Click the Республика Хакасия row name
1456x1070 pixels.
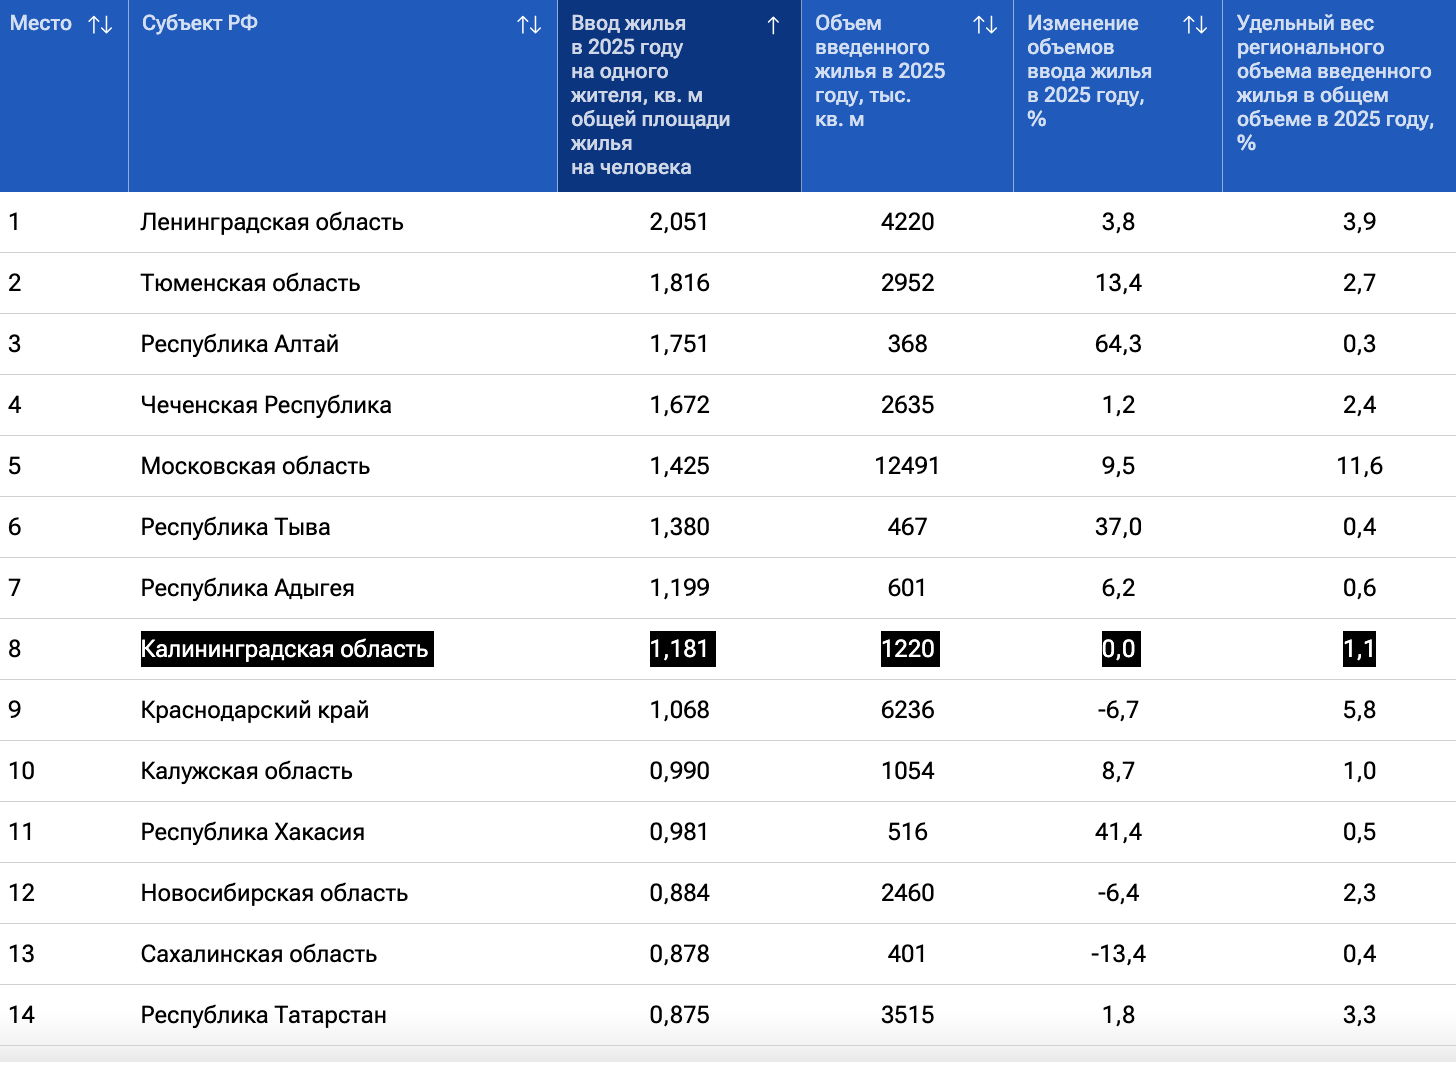[x=252, y=832]
